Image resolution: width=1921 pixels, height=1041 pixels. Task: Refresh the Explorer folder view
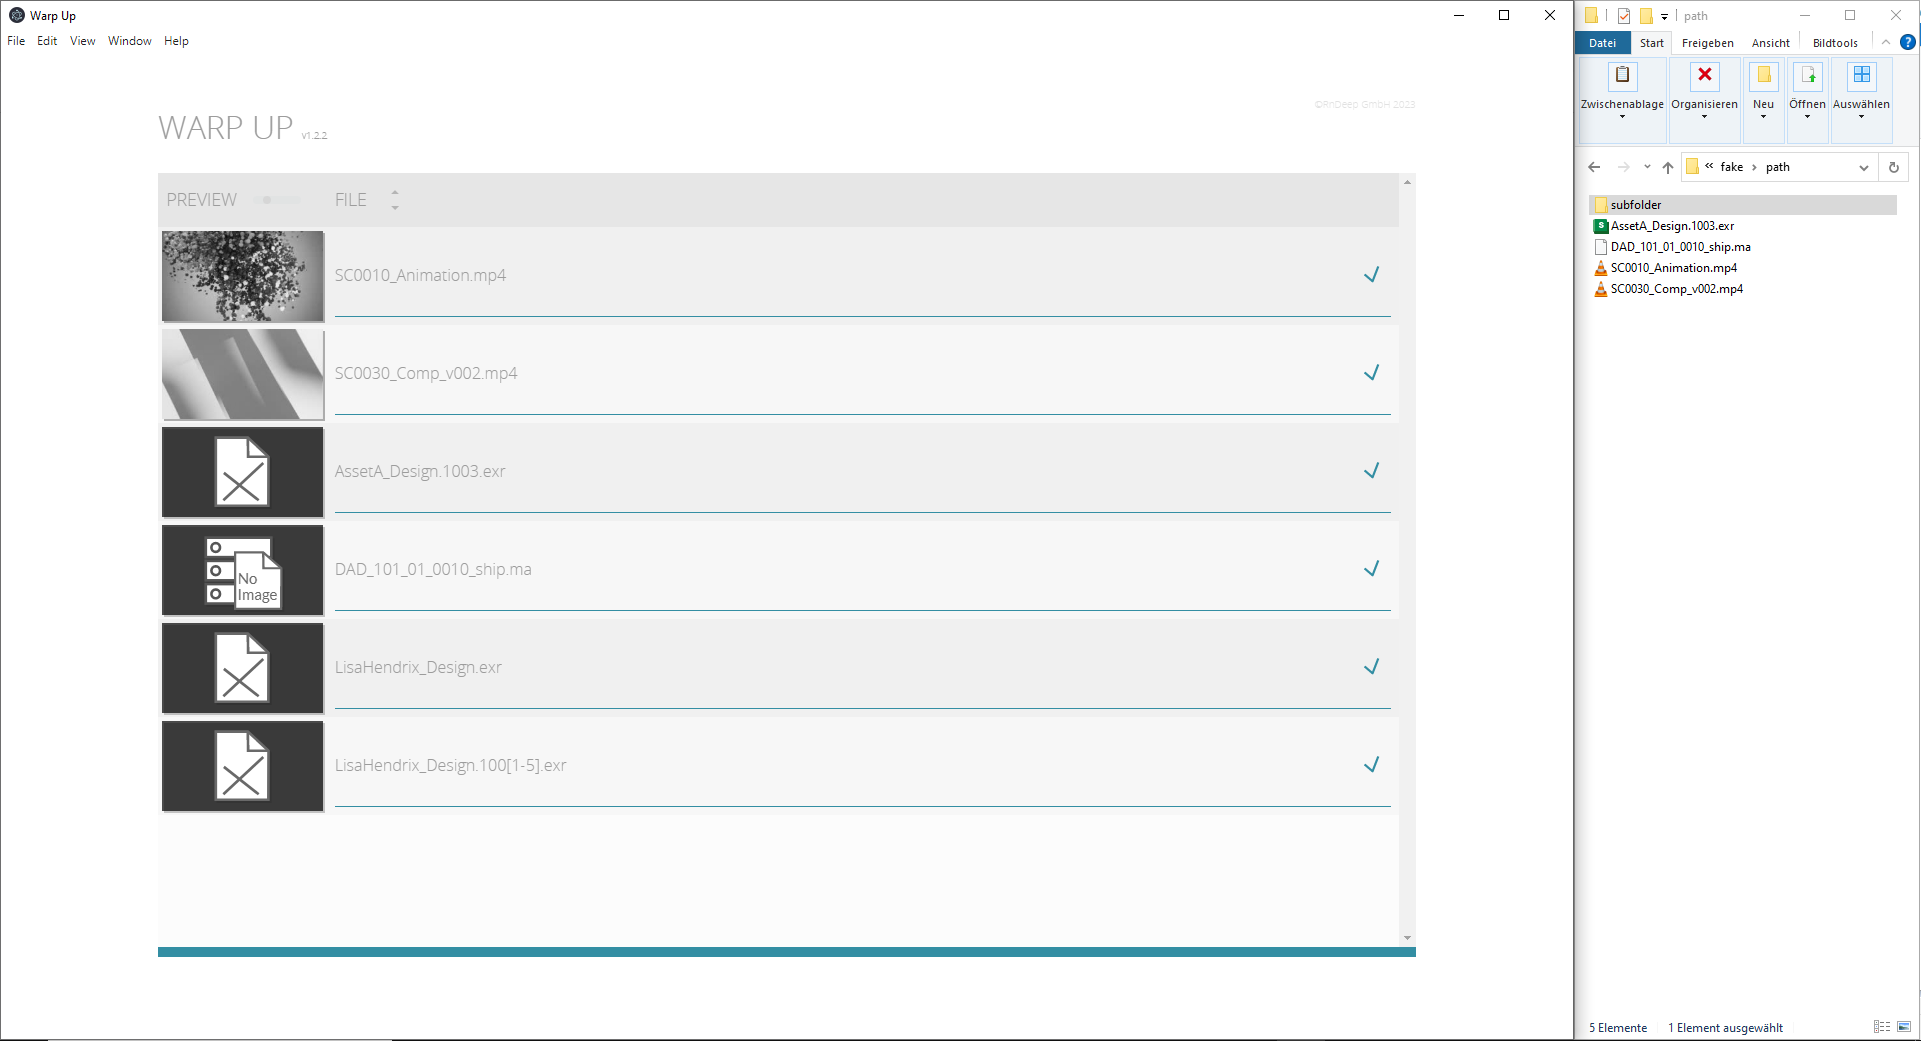(1893, 167)
